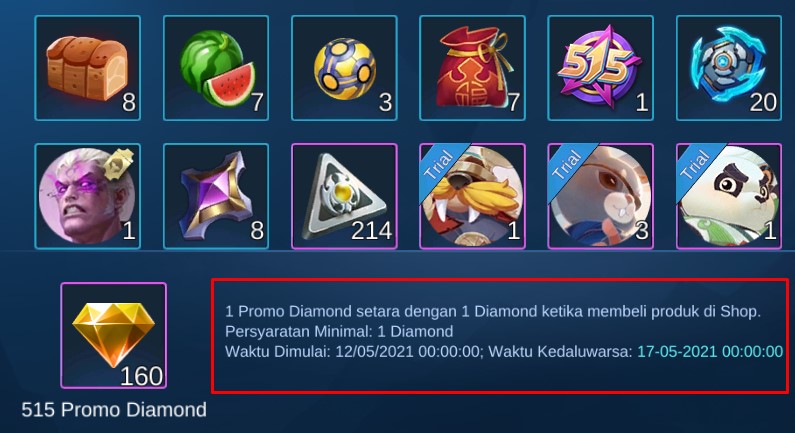Select the gold Promo Diamond icon

pos(114,336)
